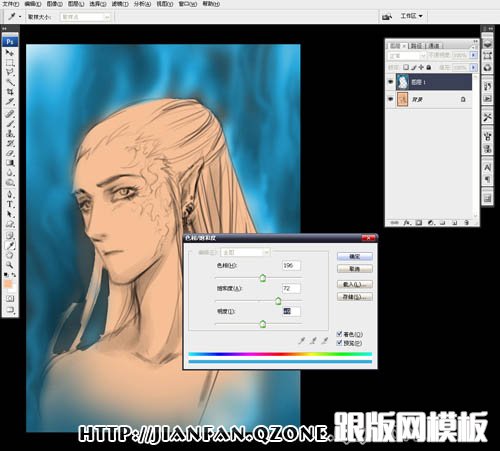Select the Hand tool
This screenshot has height=451, width=500.
pyautogui.click(x=10, y=255)
